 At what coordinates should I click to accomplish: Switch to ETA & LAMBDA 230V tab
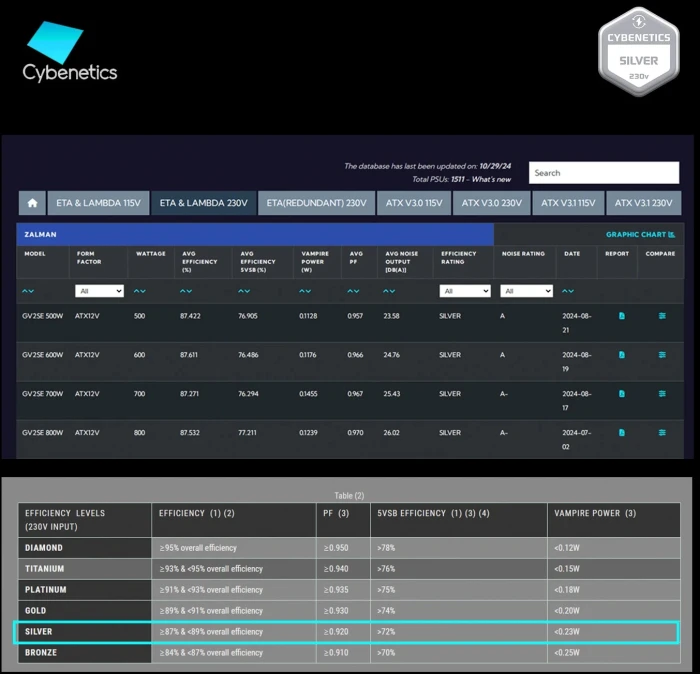tap(204, 203)
